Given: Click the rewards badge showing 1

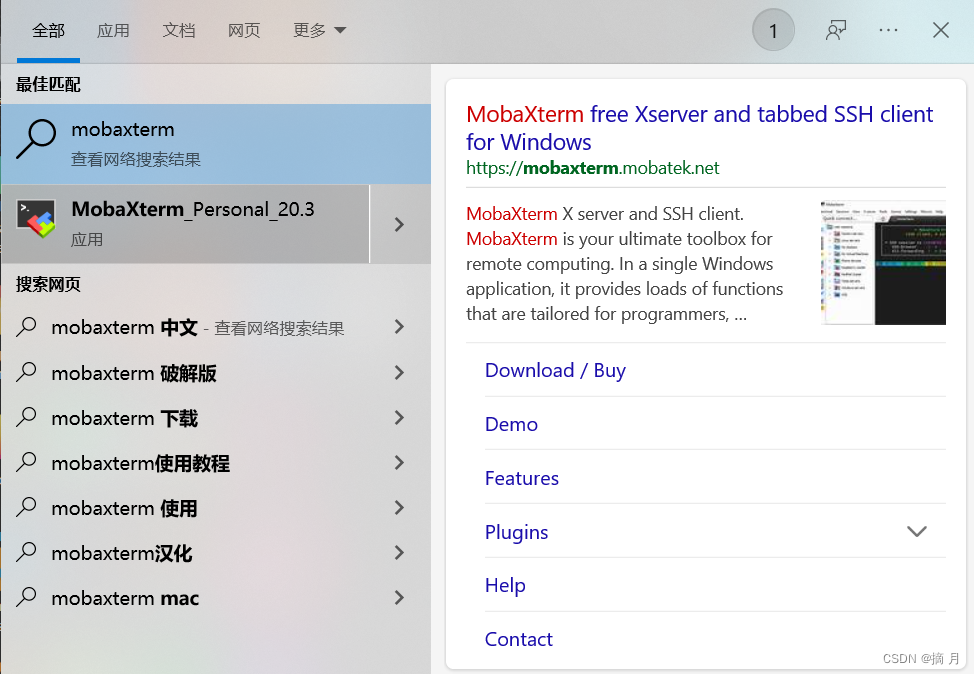Looking at the screenshot, I should pos(773,30).
